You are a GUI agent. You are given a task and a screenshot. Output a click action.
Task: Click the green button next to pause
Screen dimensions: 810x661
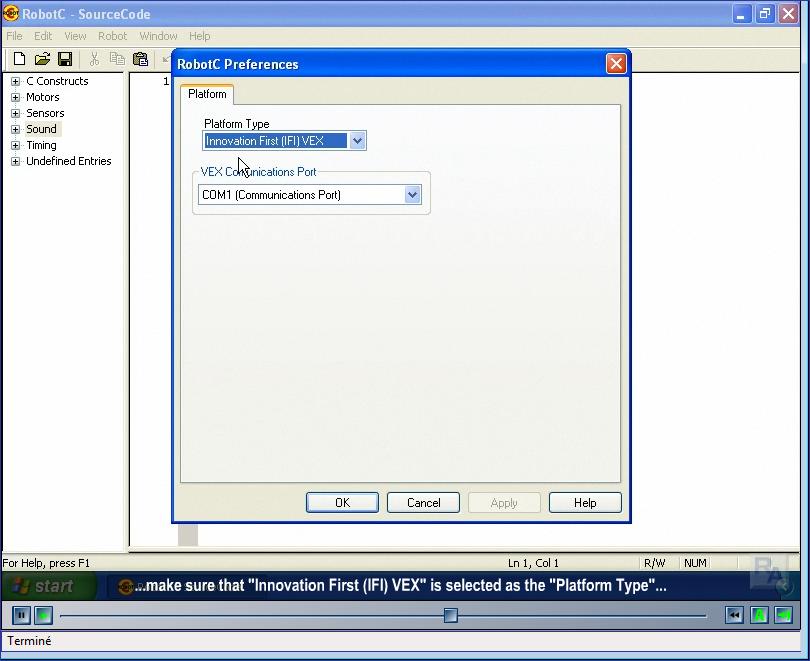[x=43, y=615]
